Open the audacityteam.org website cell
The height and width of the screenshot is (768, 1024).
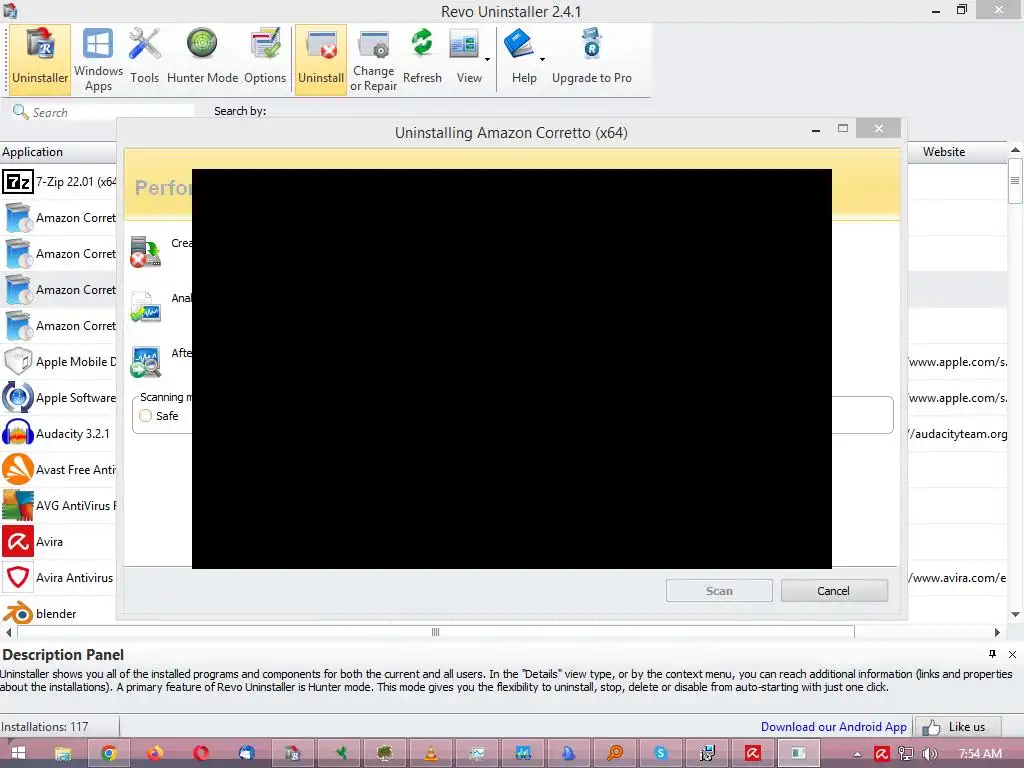(958, 434)
